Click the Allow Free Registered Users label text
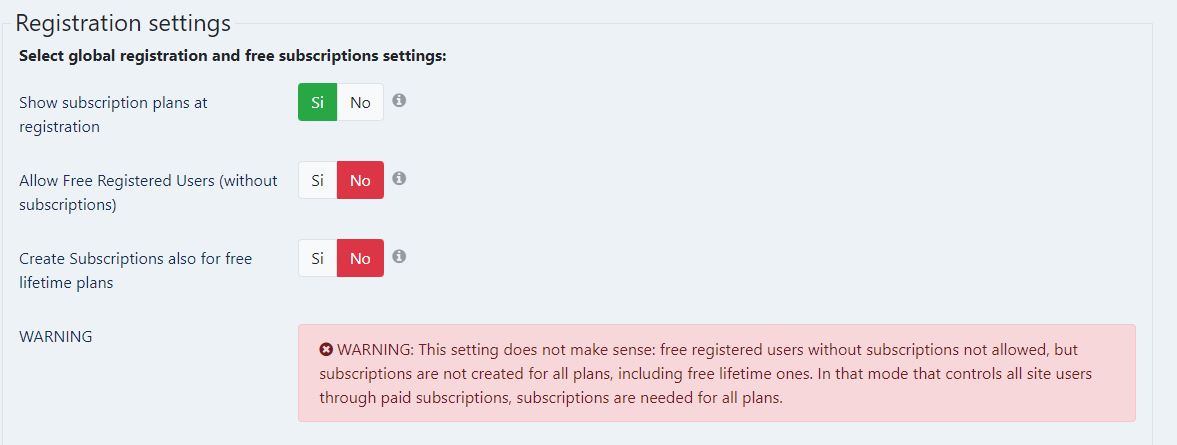Viewport: 1177px width, 445px height. tap(148, 192)
